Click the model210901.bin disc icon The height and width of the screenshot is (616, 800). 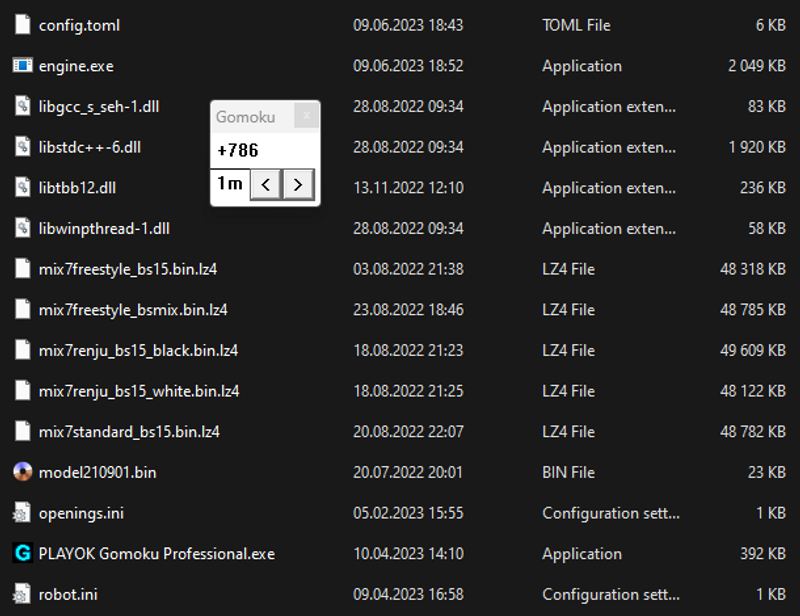tap(22, 472)
